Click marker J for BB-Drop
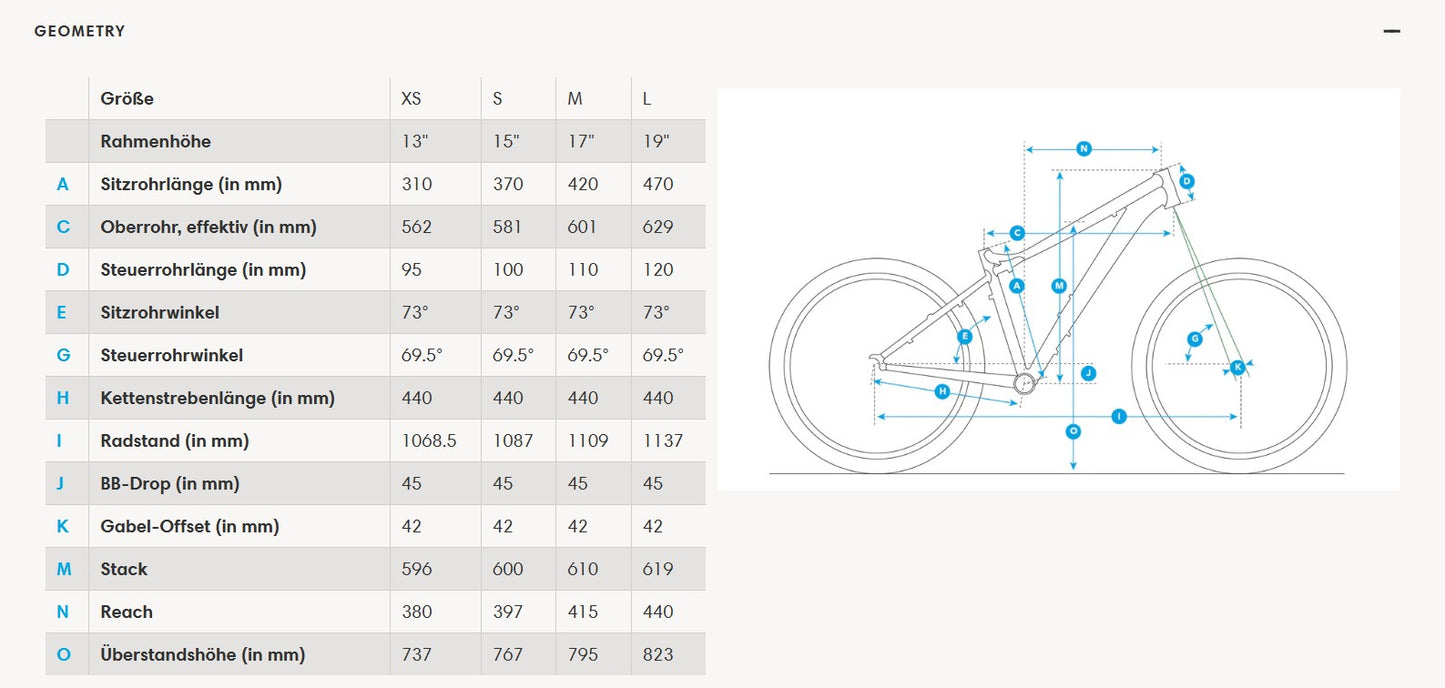Image resolution: width=1445 pixels, height=688 pixels. [x=1089, y=373]
